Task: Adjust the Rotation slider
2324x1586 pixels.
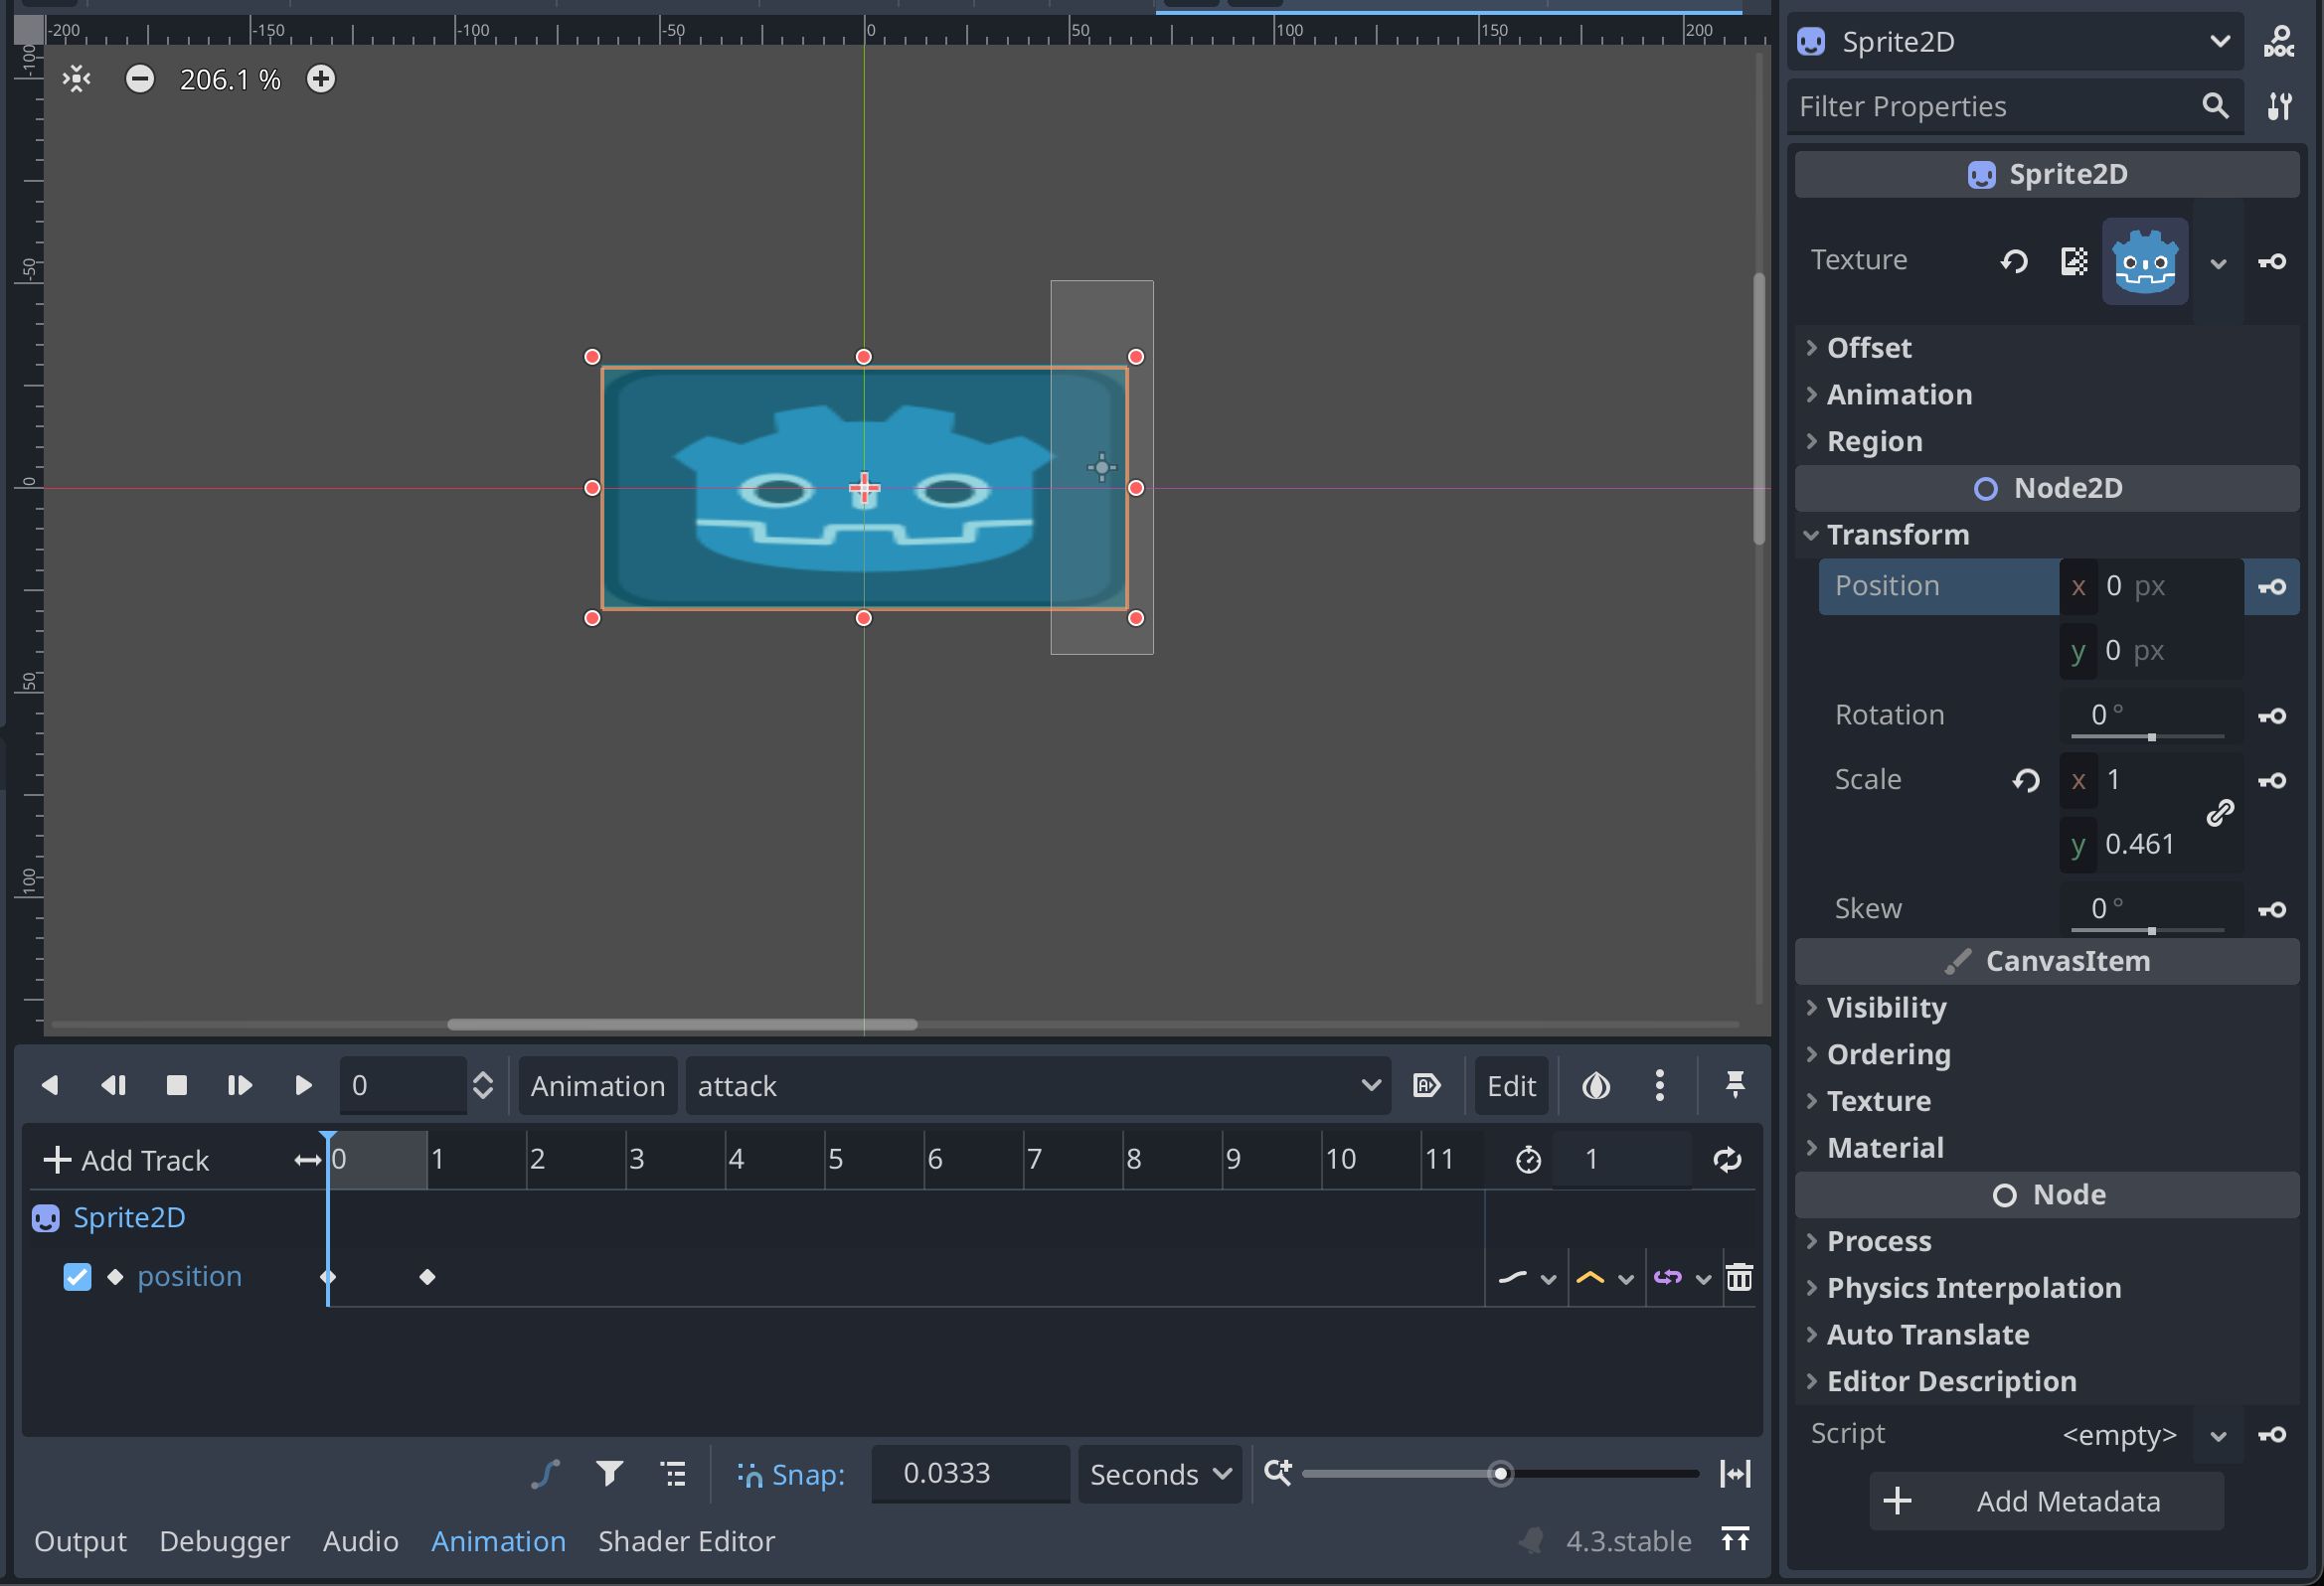Action: coord(2147,736)
